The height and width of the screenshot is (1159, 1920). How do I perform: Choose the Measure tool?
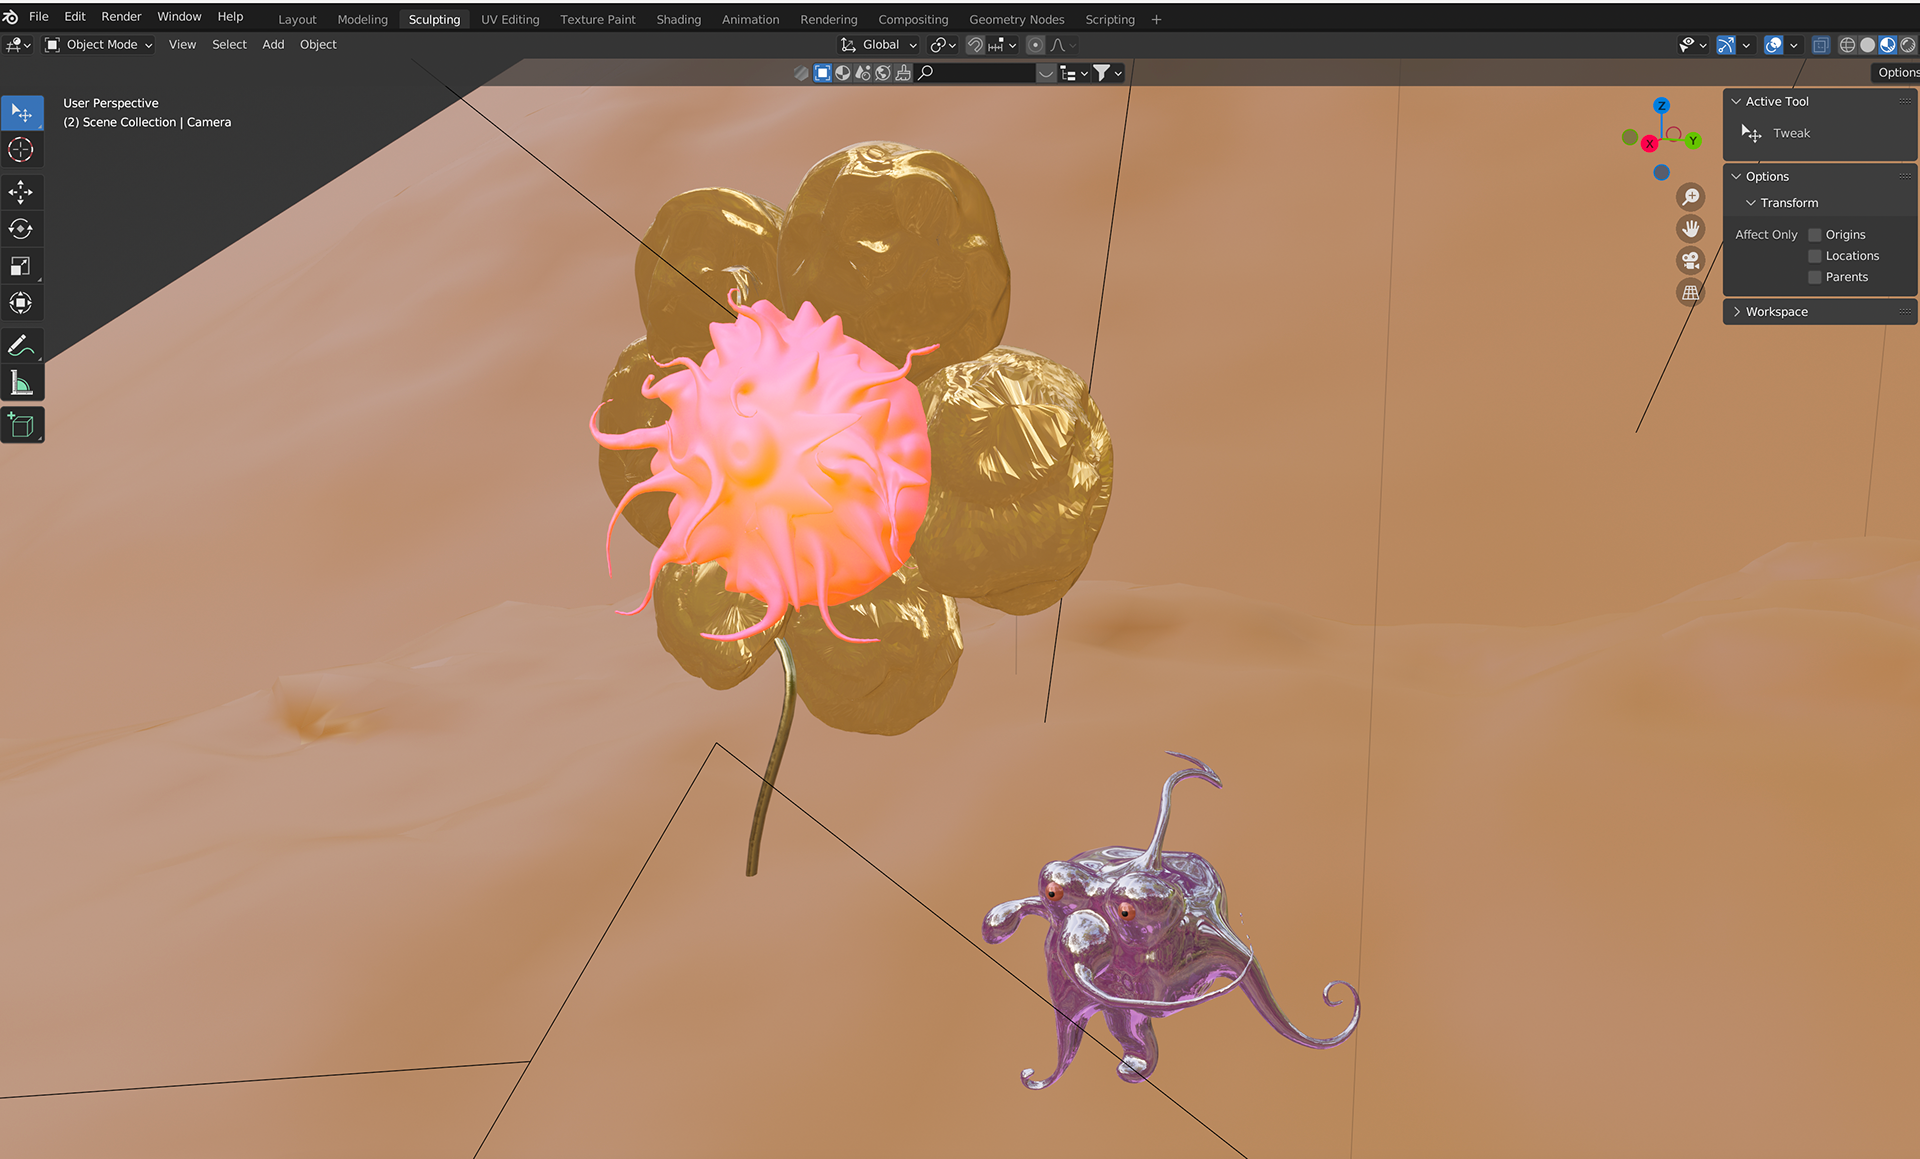tap(21, 383)
